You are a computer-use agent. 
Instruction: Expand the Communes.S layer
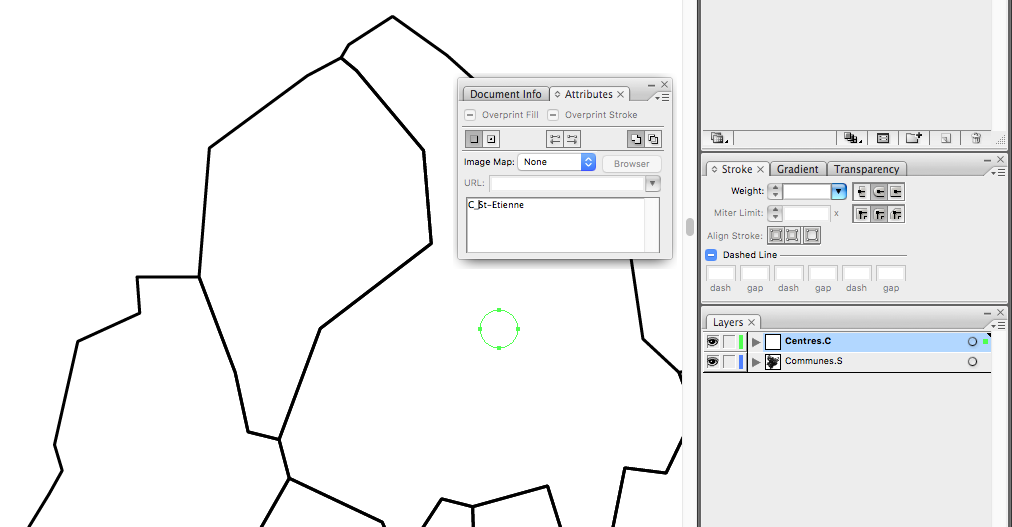[x=756, y=362]
